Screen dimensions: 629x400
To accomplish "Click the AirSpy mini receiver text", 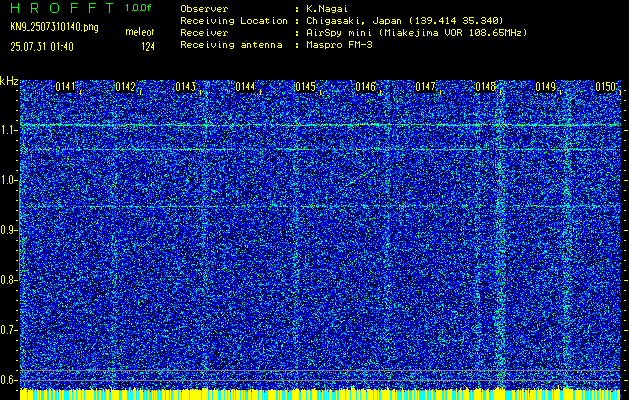I will coord(417,33).
